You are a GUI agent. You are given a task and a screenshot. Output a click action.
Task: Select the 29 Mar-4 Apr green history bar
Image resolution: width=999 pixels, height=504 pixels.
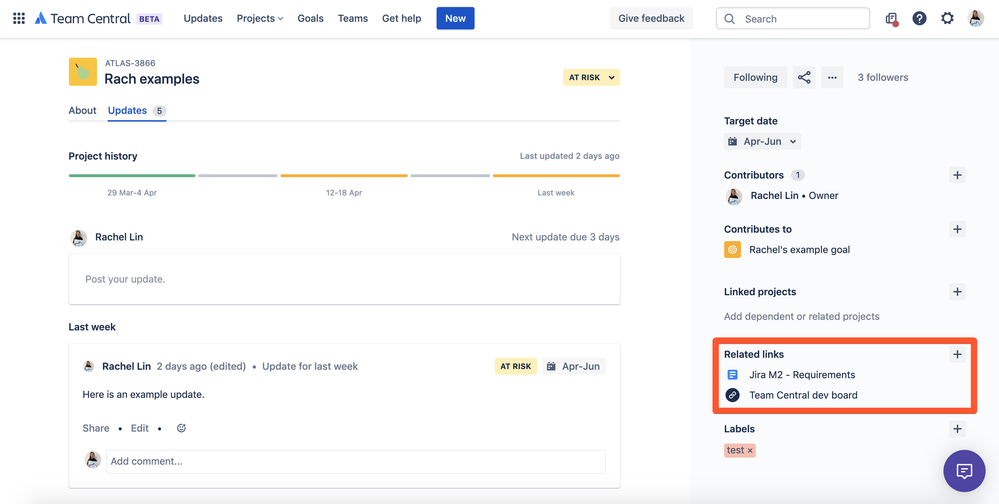tap(132, 176)
